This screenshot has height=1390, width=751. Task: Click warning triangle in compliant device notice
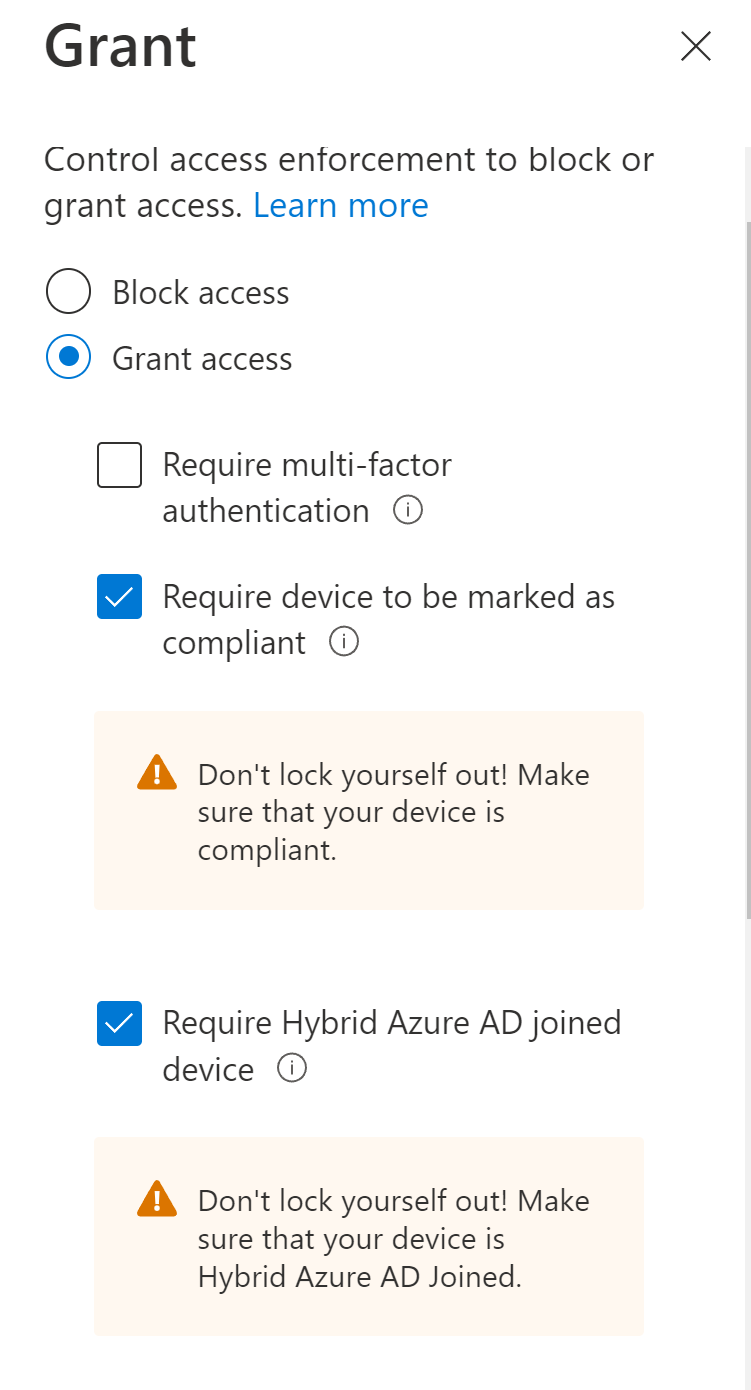point(157,773)
